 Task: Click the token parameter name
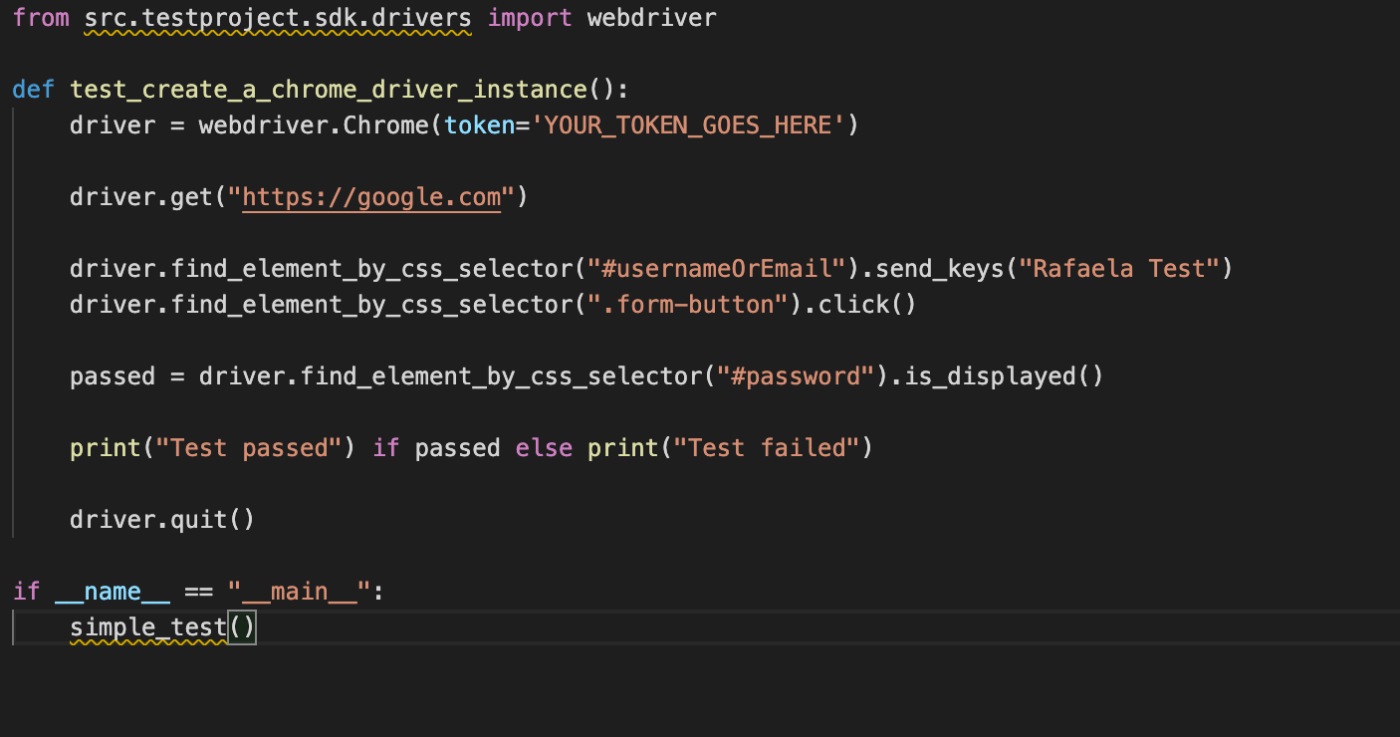click(480, 125)
